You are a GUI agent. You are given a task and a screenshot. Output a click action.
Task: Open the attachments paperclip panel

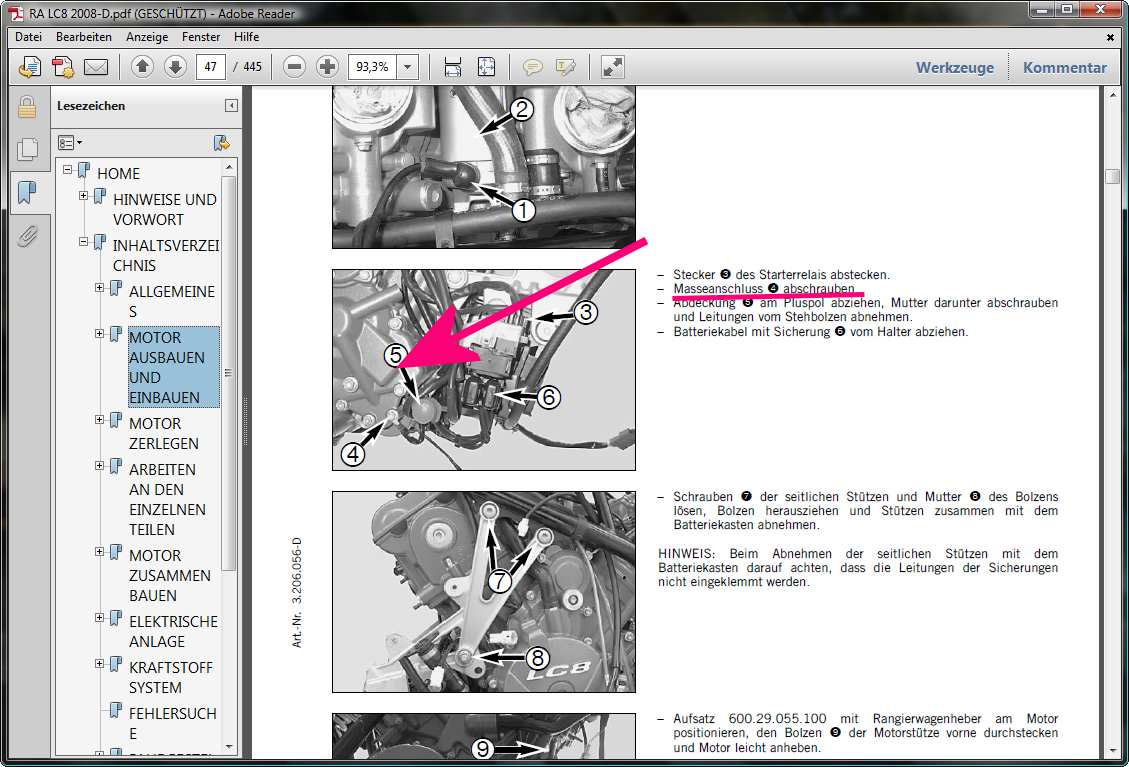(27, 235)
